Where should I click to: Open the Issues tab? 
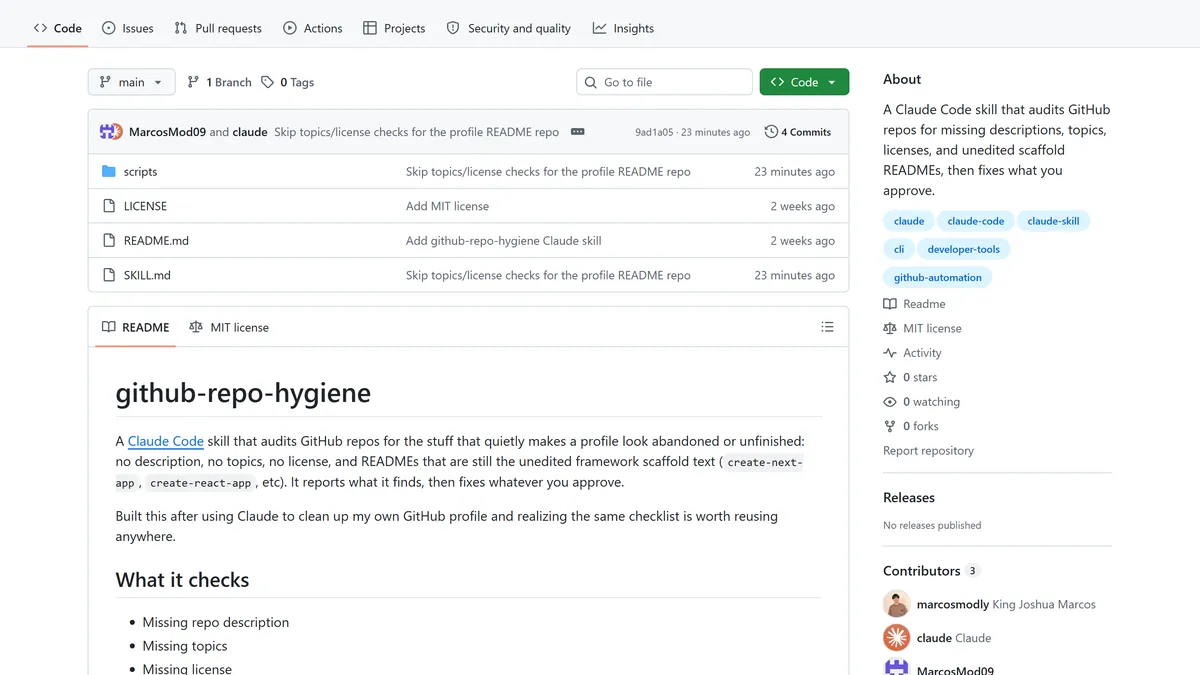pyautogui.click(x=128, y=28)
